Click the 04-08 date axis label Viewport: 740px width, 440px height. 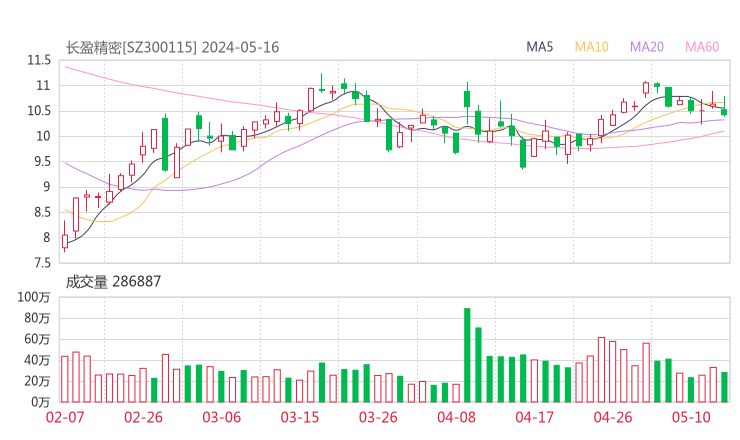point(456,417)
